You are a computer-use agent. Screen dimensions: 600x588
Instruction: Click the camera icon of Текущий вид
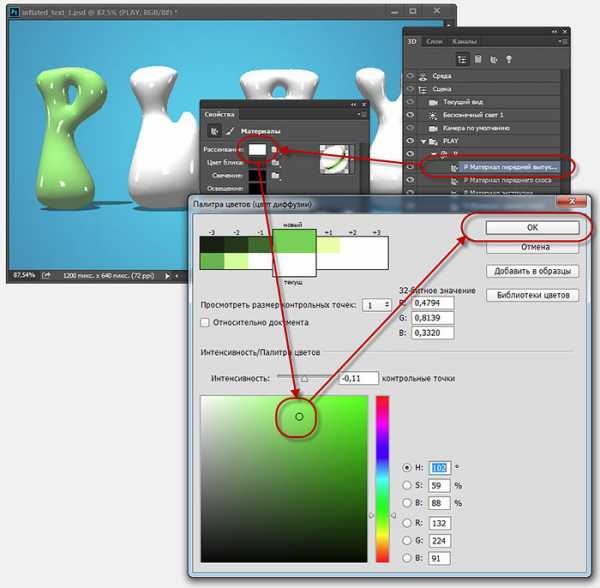[433, 103]
